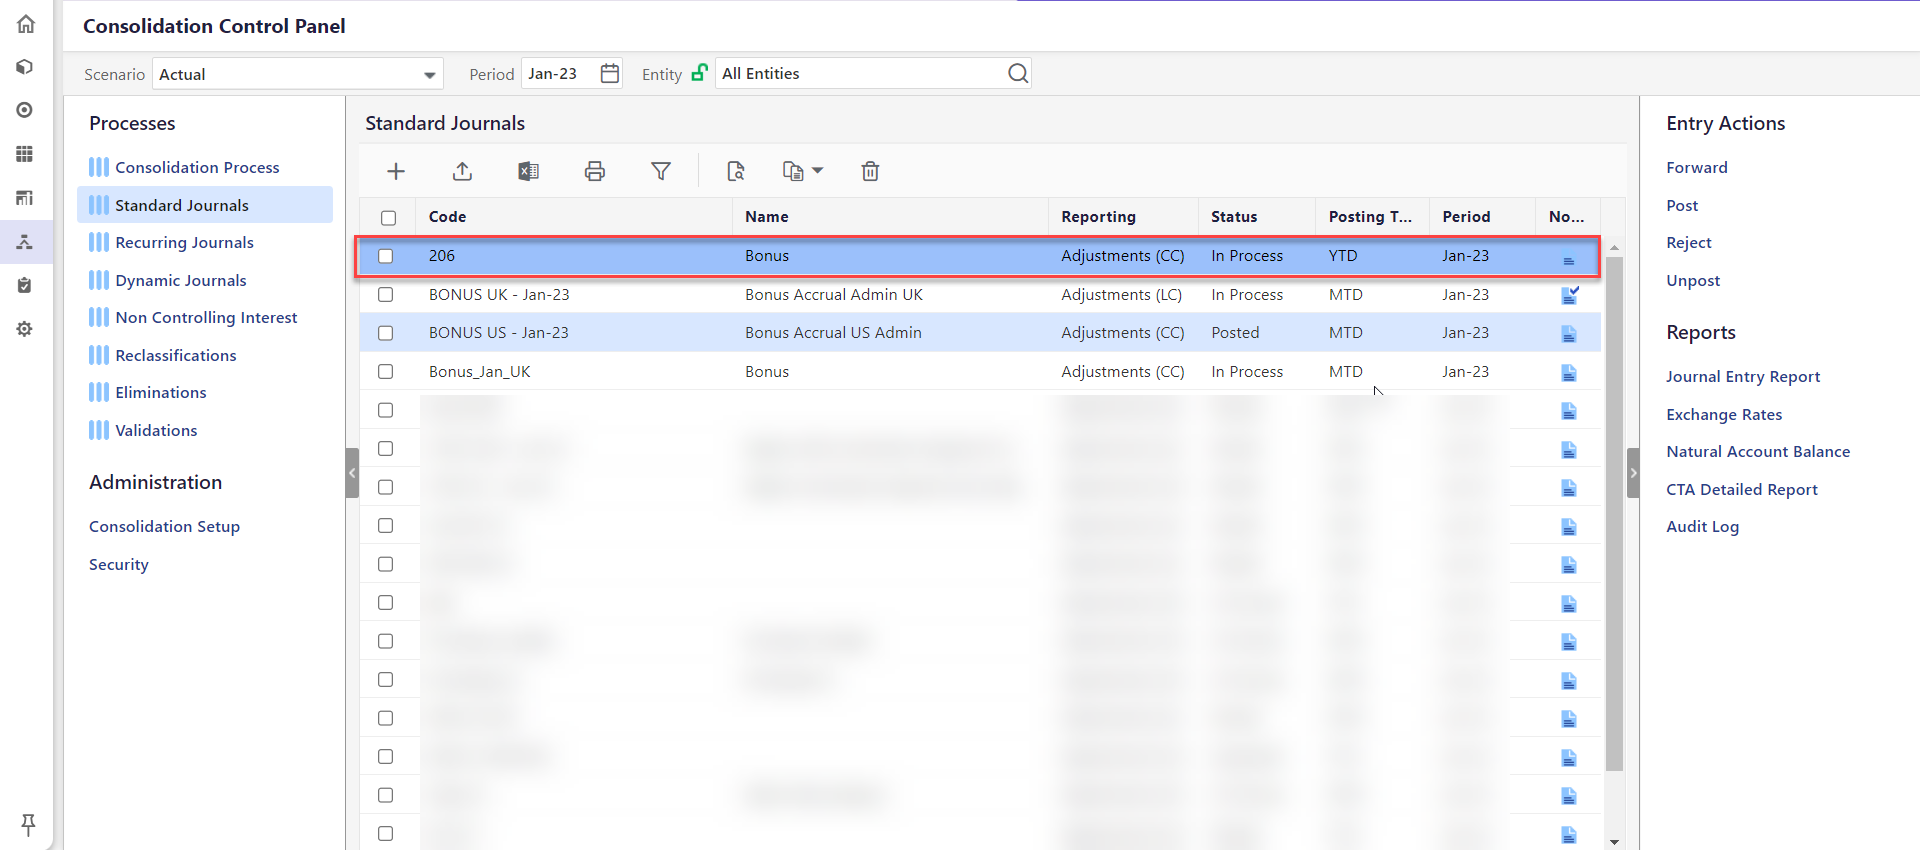Image resolution: width=1920 pixels, height=850 pixels.
Task: Open Consolidation Setup under Administration
Action: click(x=164, y=526)
